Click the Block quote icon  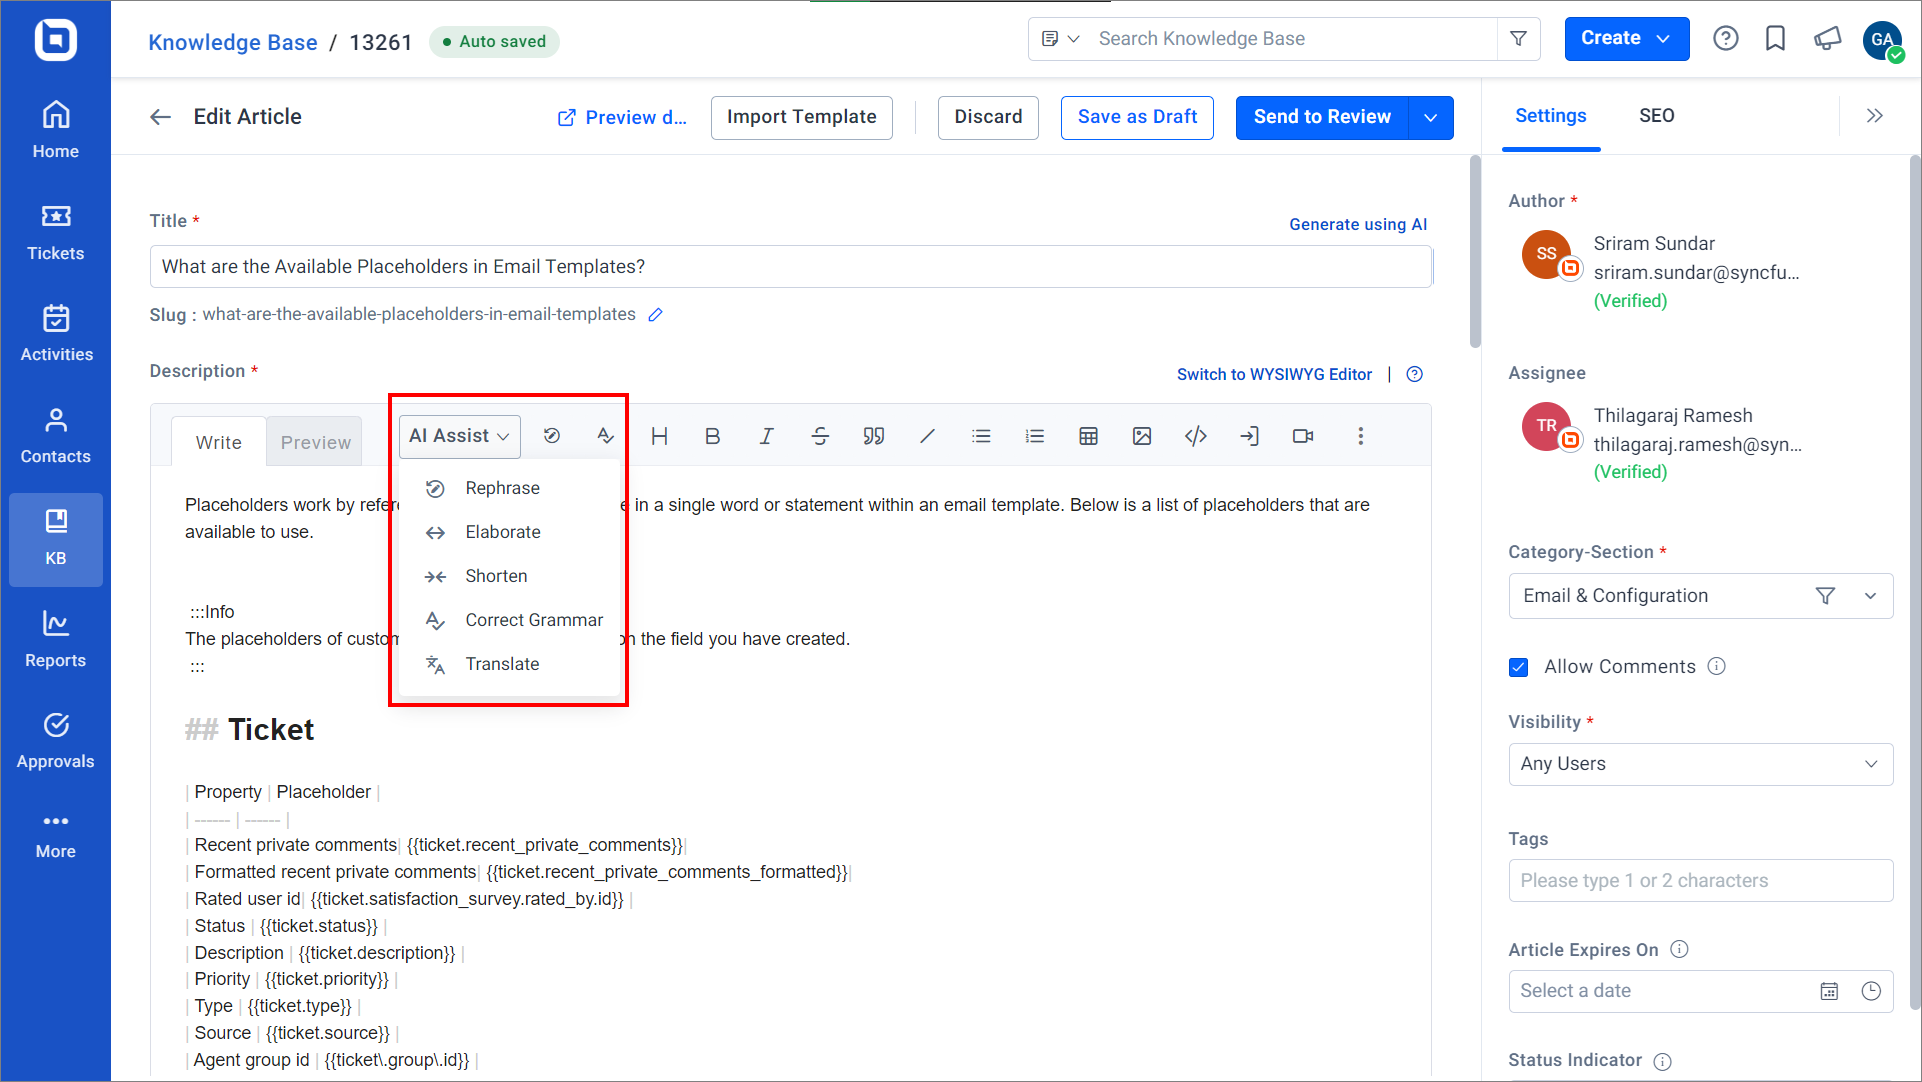coord(874,437)
